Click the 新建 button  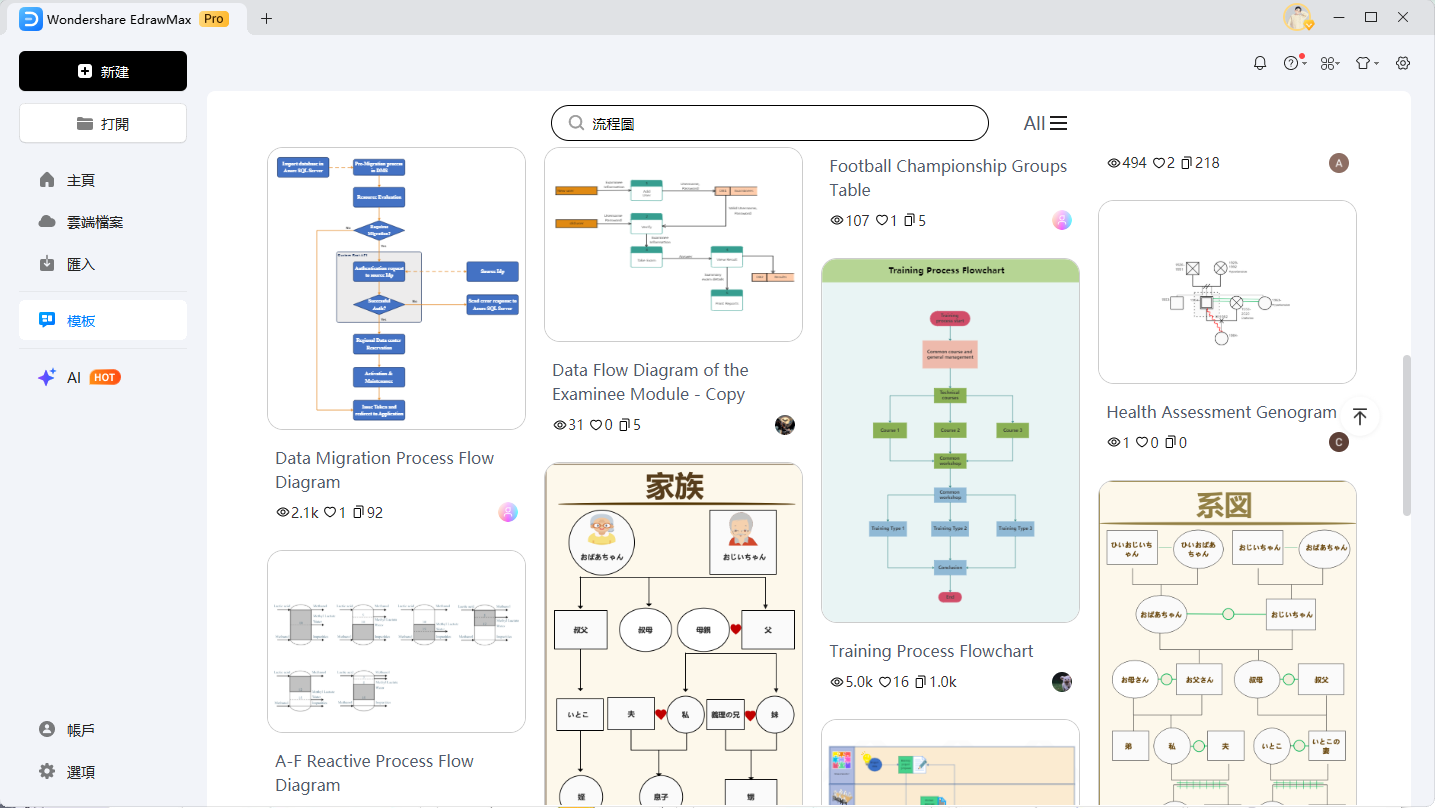click(103, 71)
